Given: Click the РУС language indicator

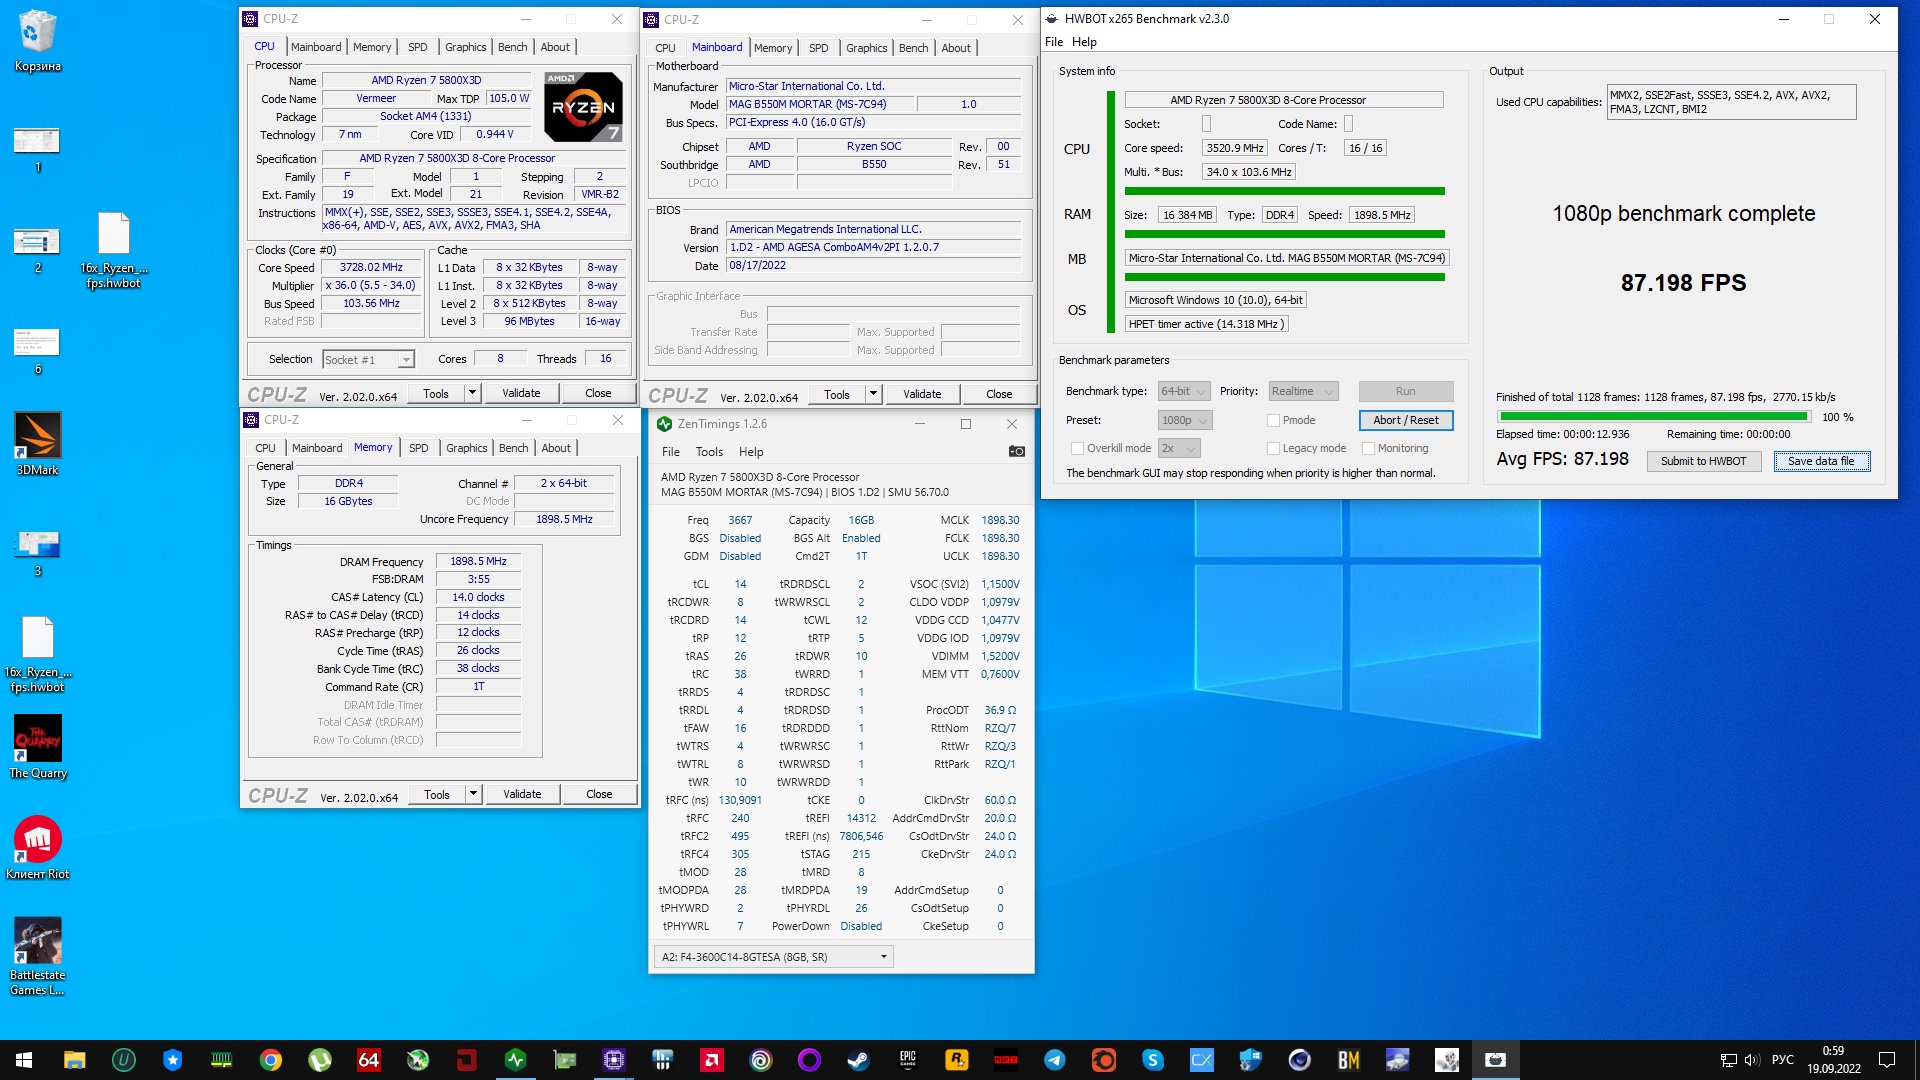Looking at the screenshot, I should click(x=1782, y=1060).
